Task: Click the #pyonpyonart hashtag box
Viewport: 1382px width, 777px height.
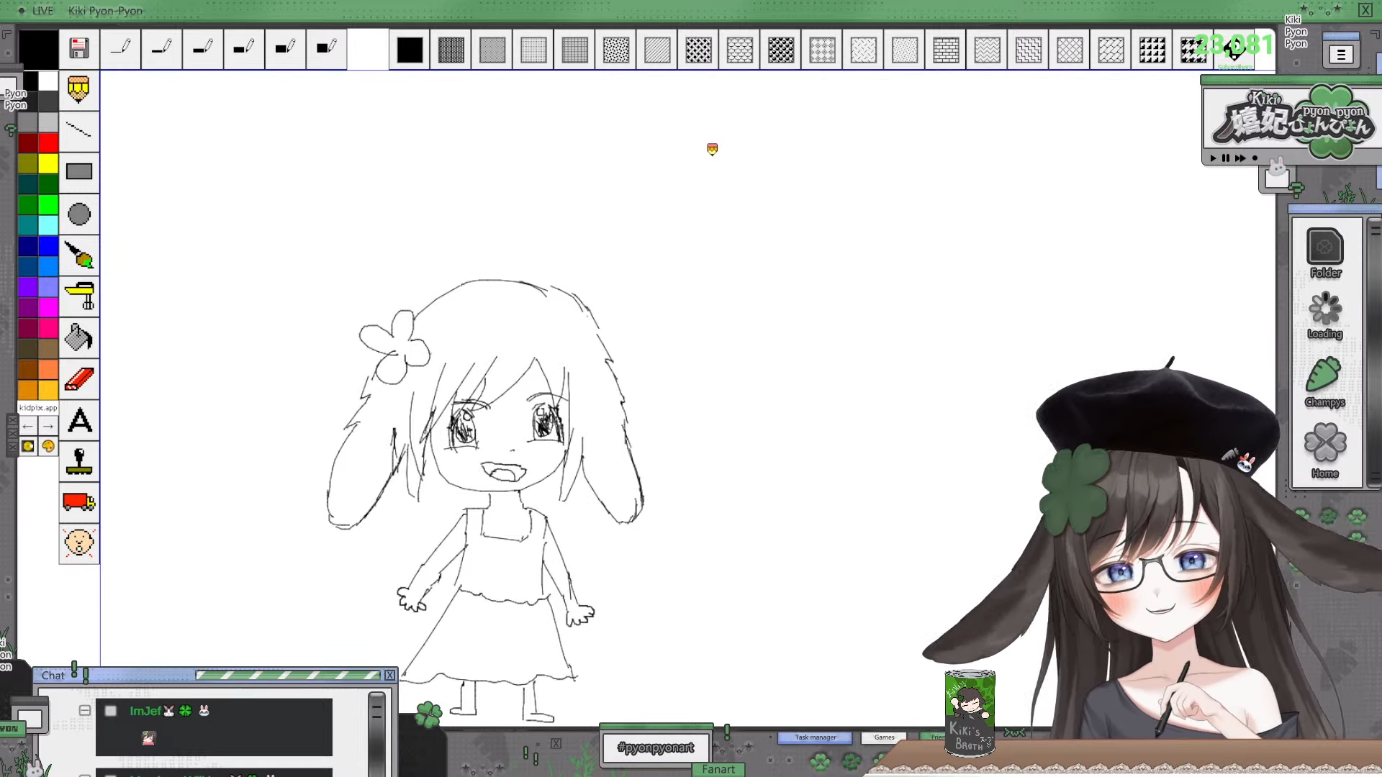Action: (656, 748)
